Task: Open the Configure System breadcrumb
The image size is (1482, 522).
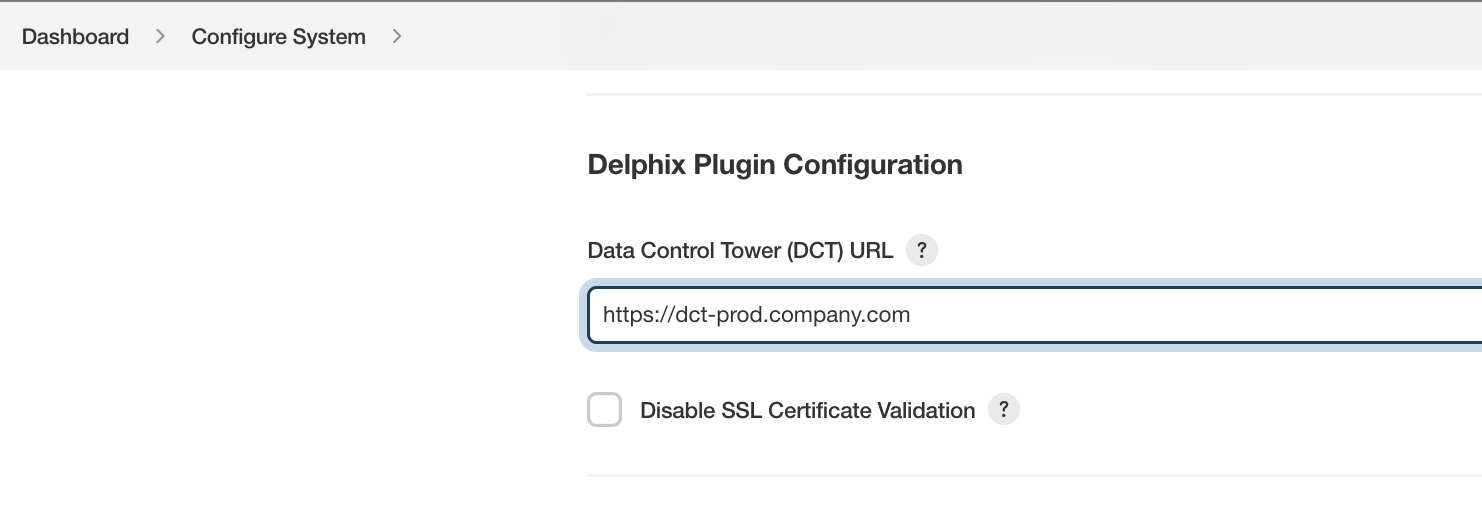Action: click(x=278, y=37)
